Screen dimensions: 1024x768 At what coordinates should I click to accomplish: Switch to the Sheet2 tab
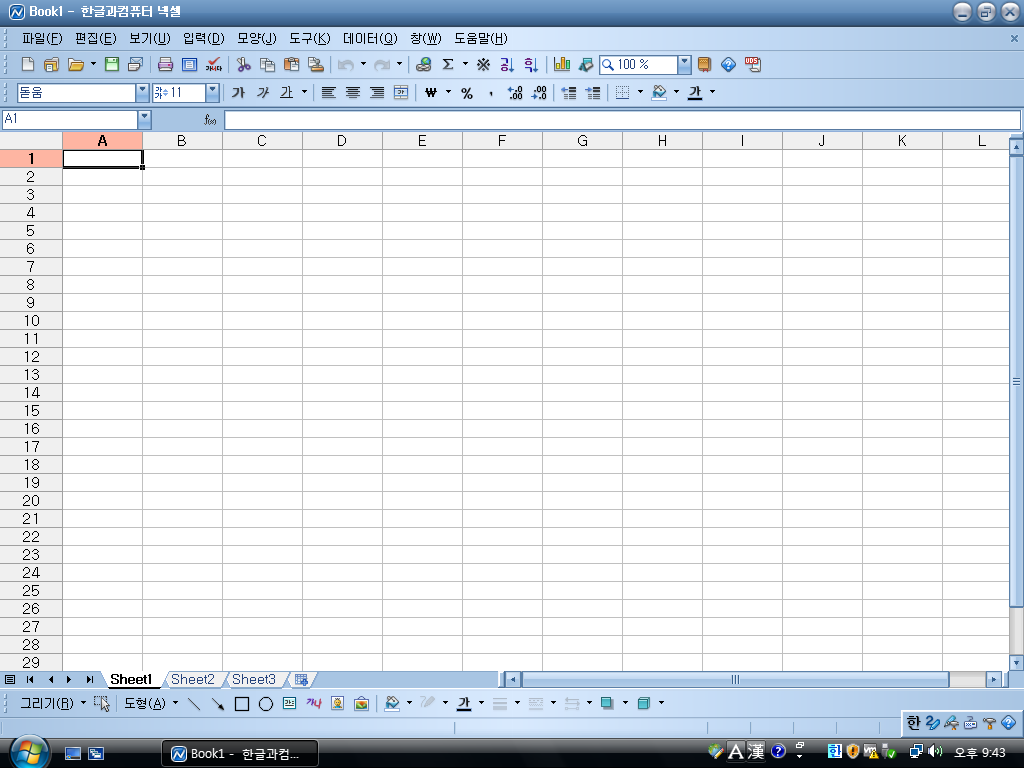(193, 679)
